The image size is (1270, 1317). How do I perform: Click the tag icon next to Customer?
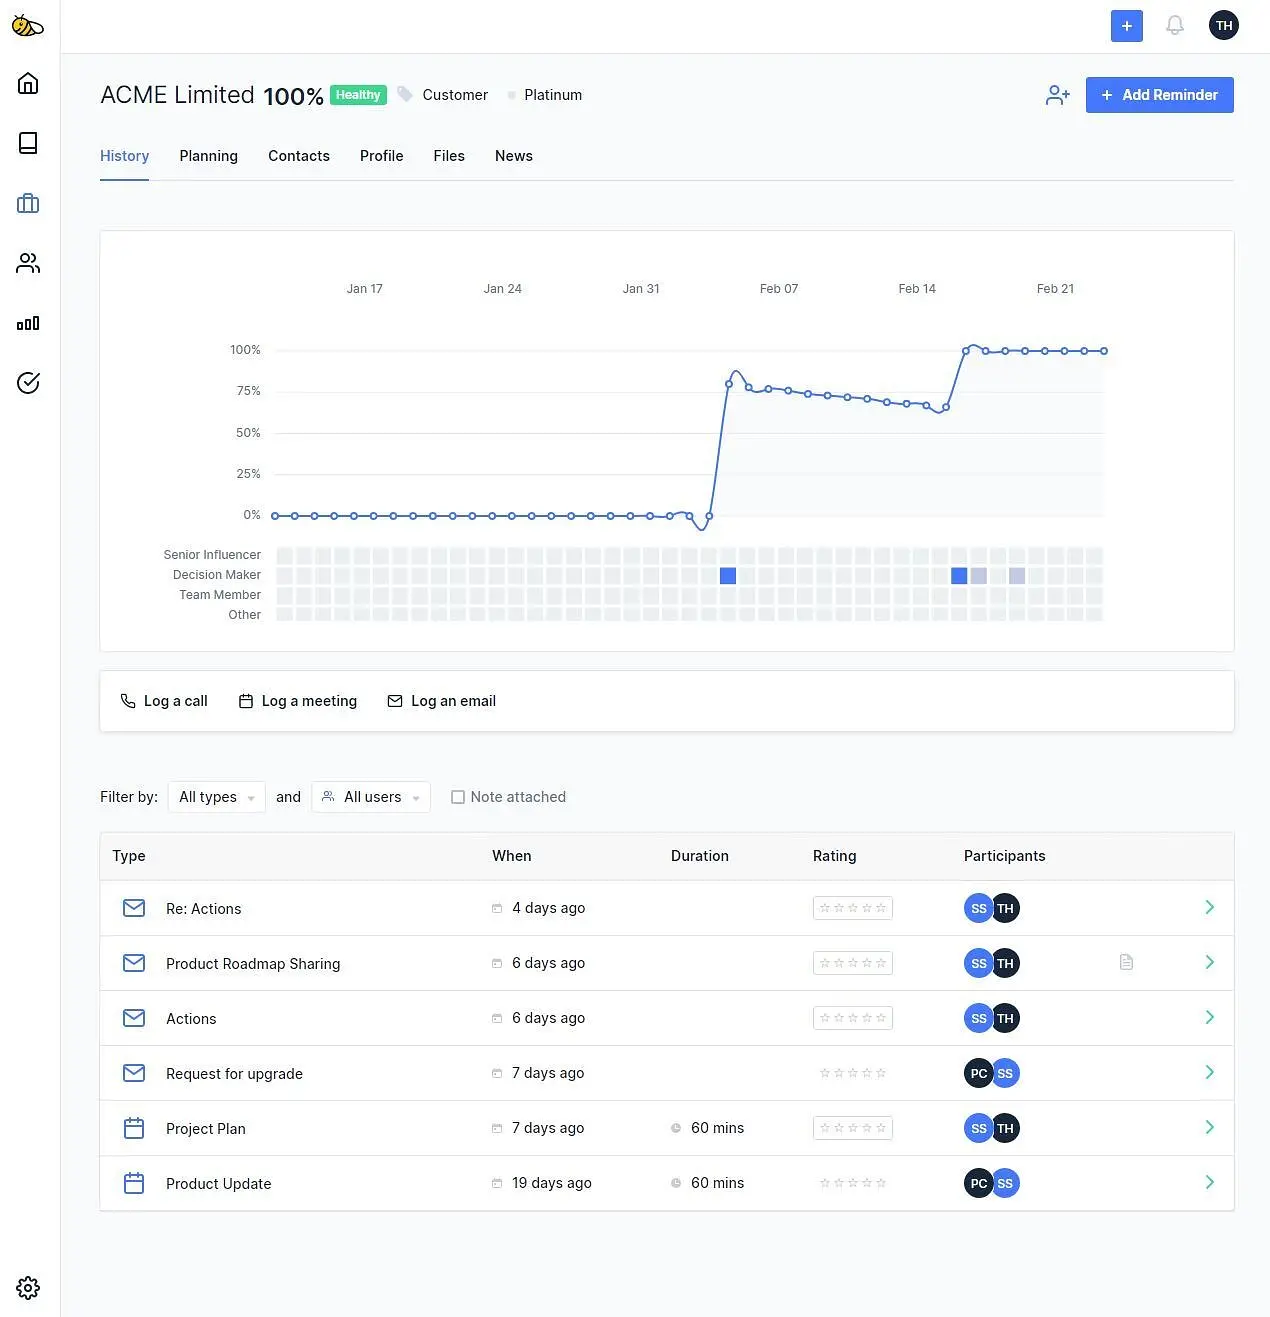tap(405, 94)
